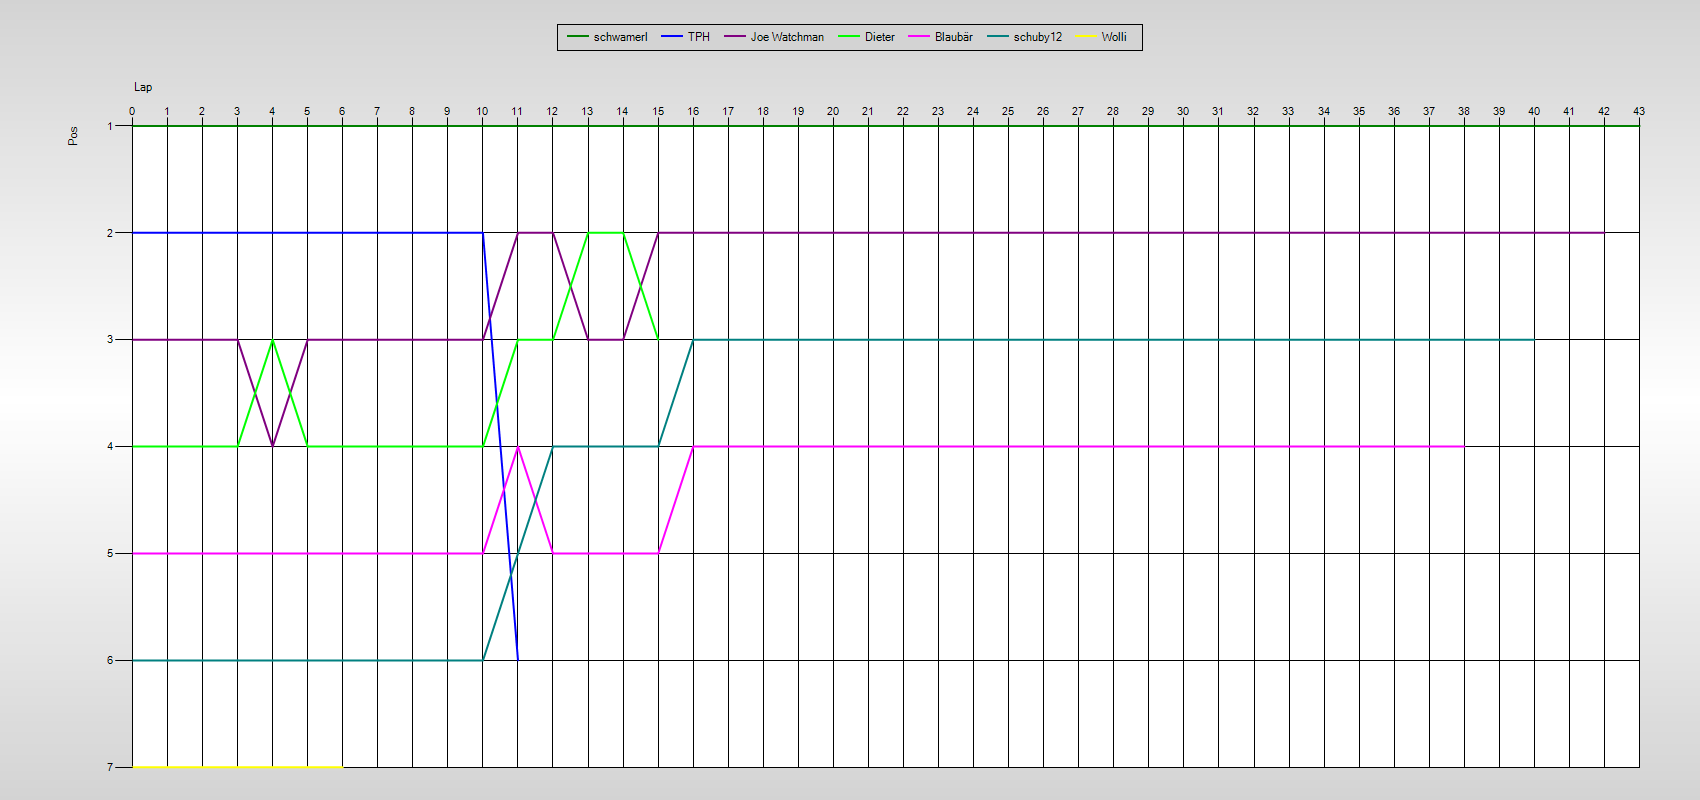Screen dimensions: 1700x800
Task: Click position 4 label on the left axis
Action: [x=110, y=446]
